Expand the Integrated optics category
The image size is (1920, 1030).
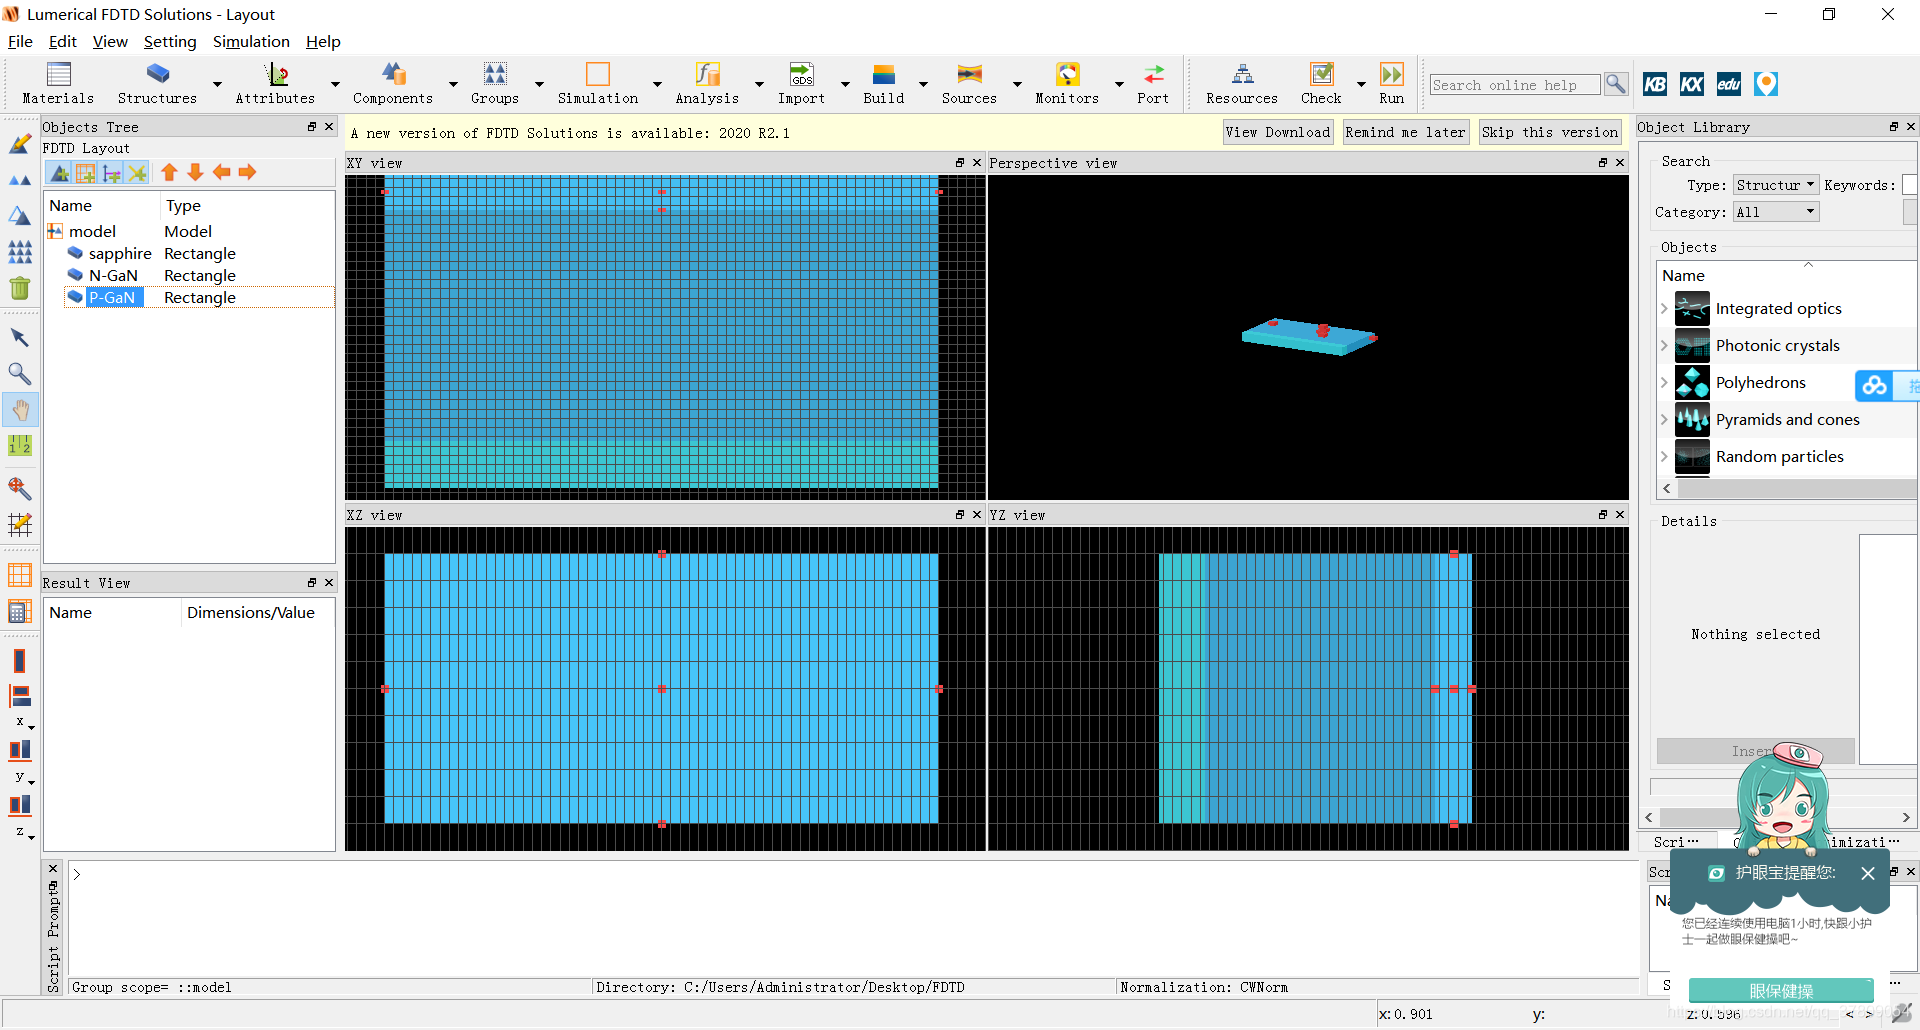click(x=1664, y=308)
